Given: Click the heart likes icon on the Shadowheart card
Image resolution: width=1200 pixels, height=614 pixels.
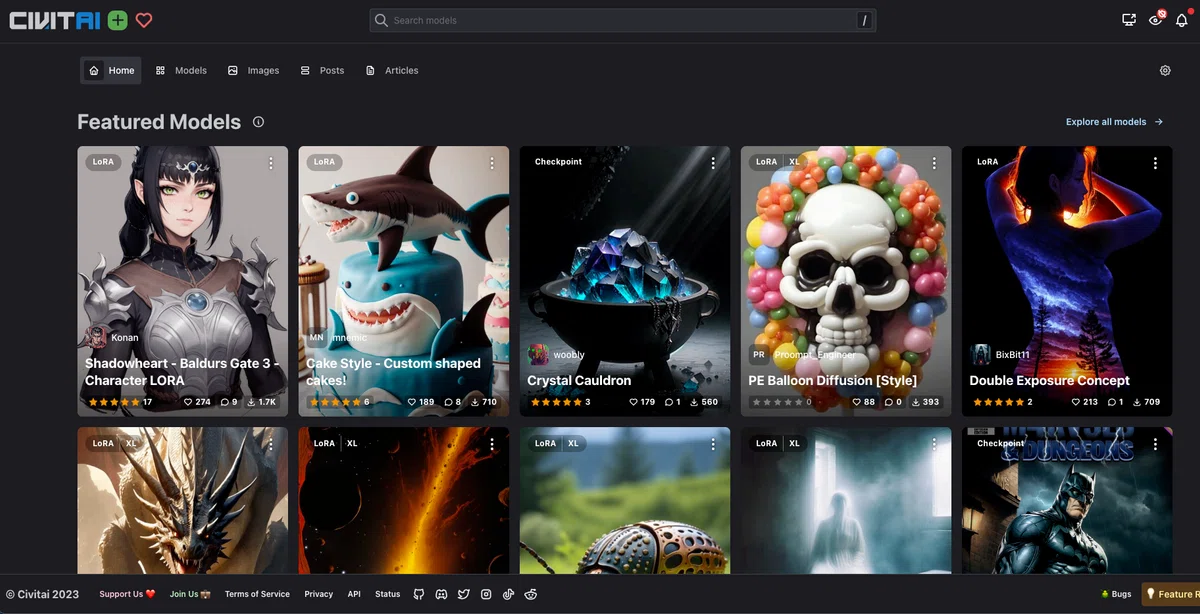Looking at the screenshot, I should 188,402.
